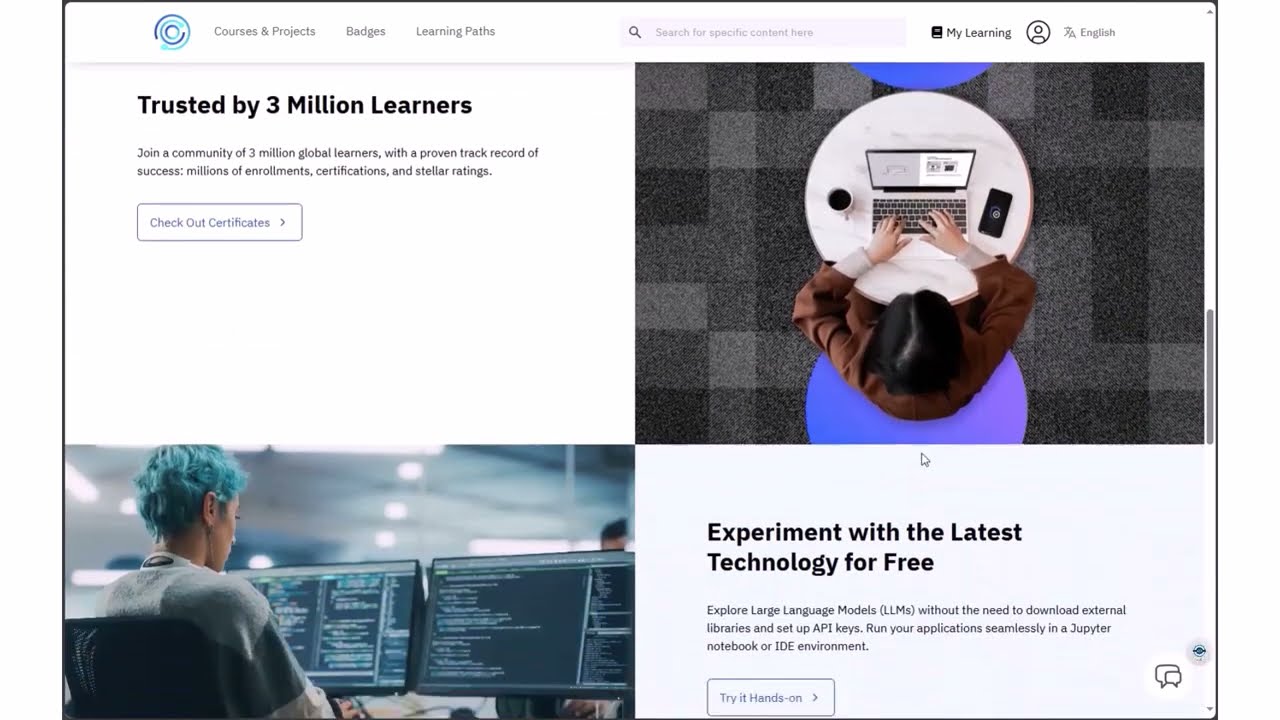Open Courses & Projects menu
Screen dimensions: 1280x720
coord(265,31)
